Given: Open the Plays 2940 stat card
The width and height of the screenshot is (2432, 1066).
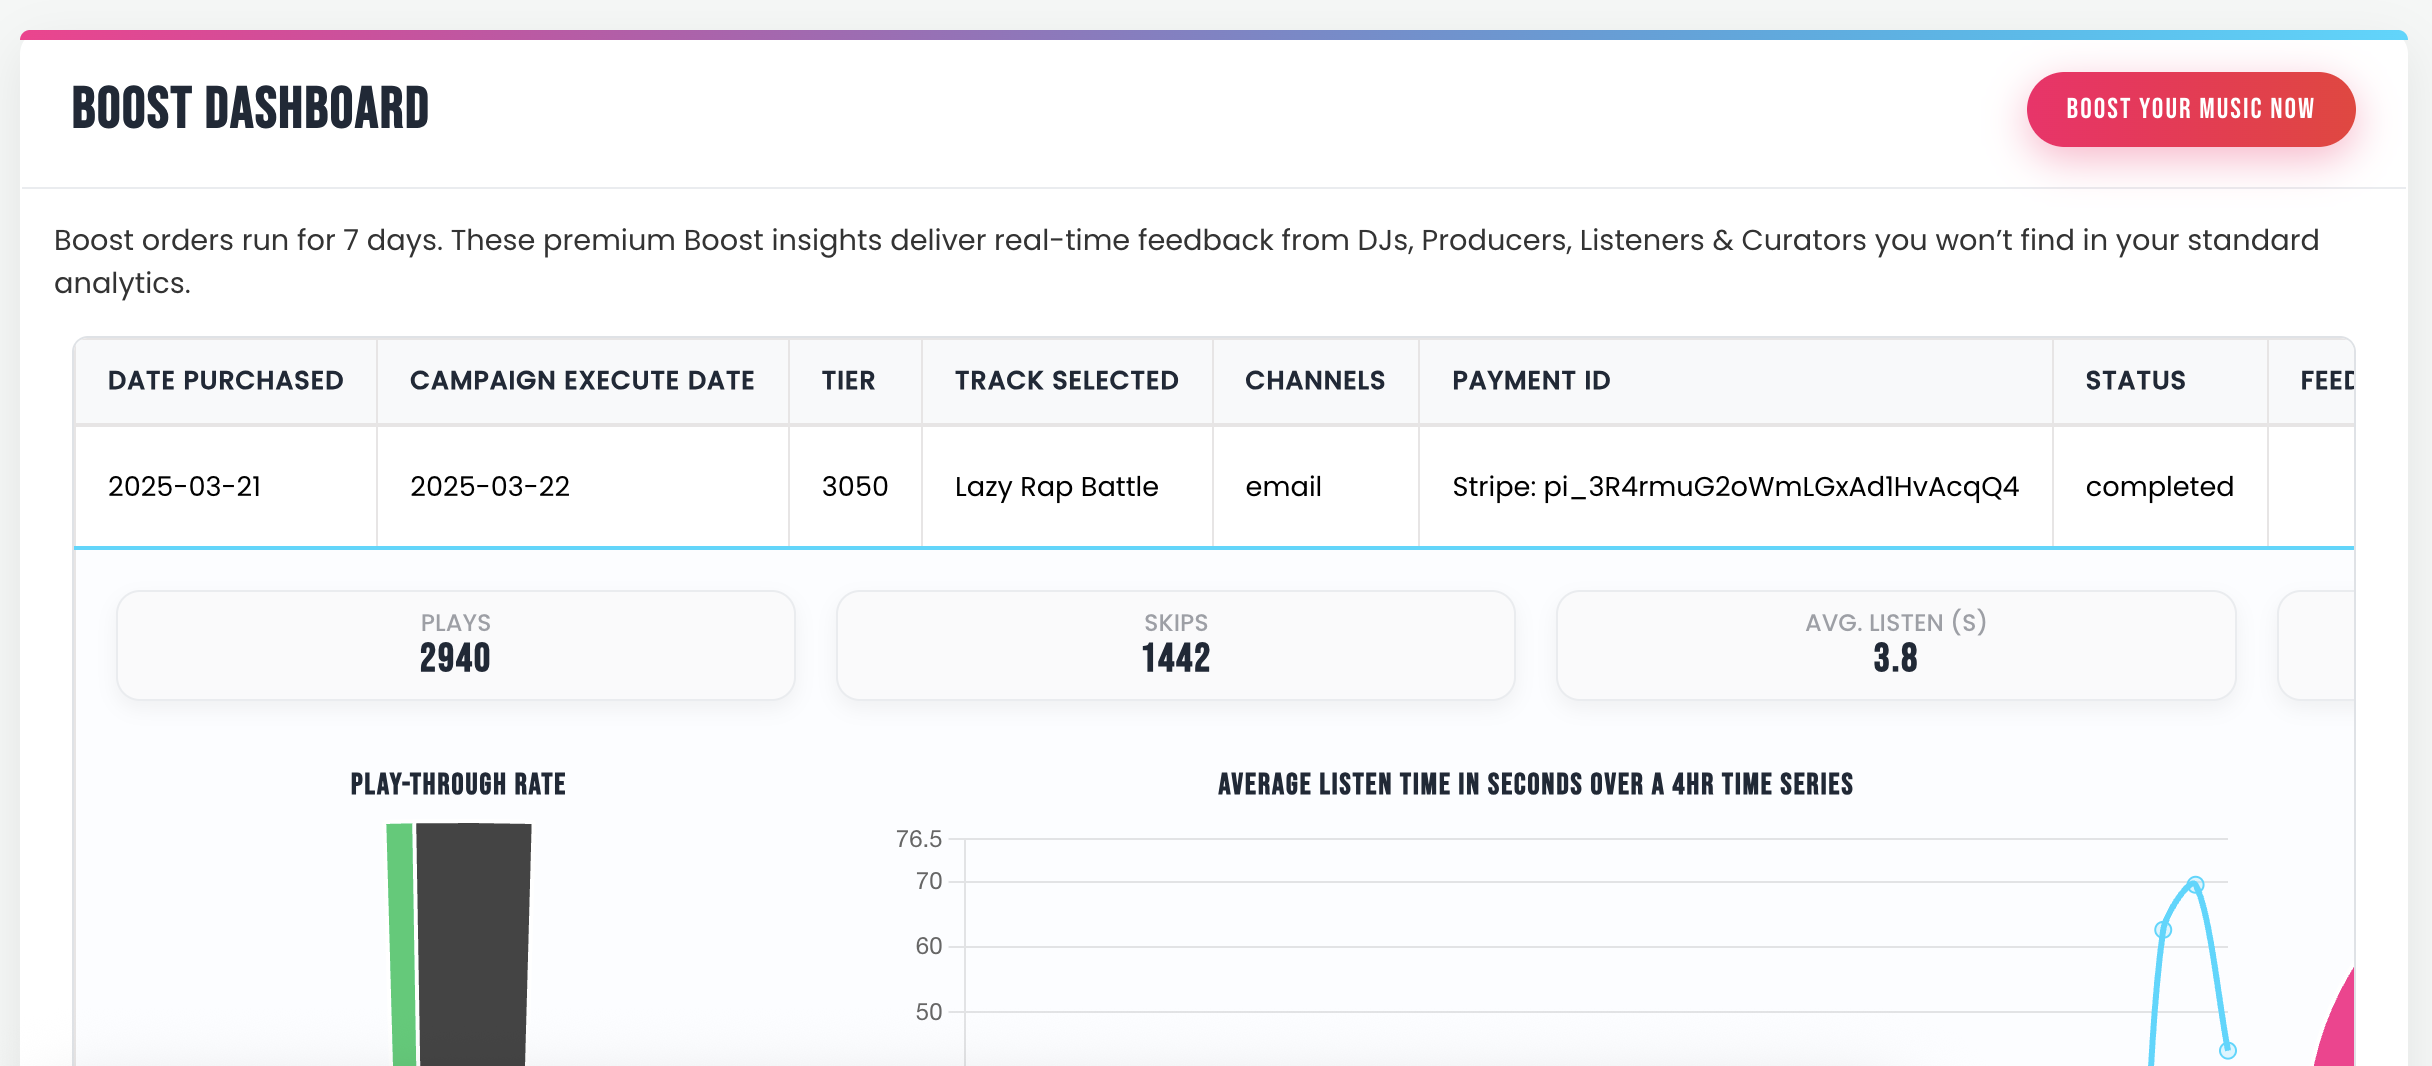Looking at the screenshot, I should pyautogui.click(x=456, y=645).
